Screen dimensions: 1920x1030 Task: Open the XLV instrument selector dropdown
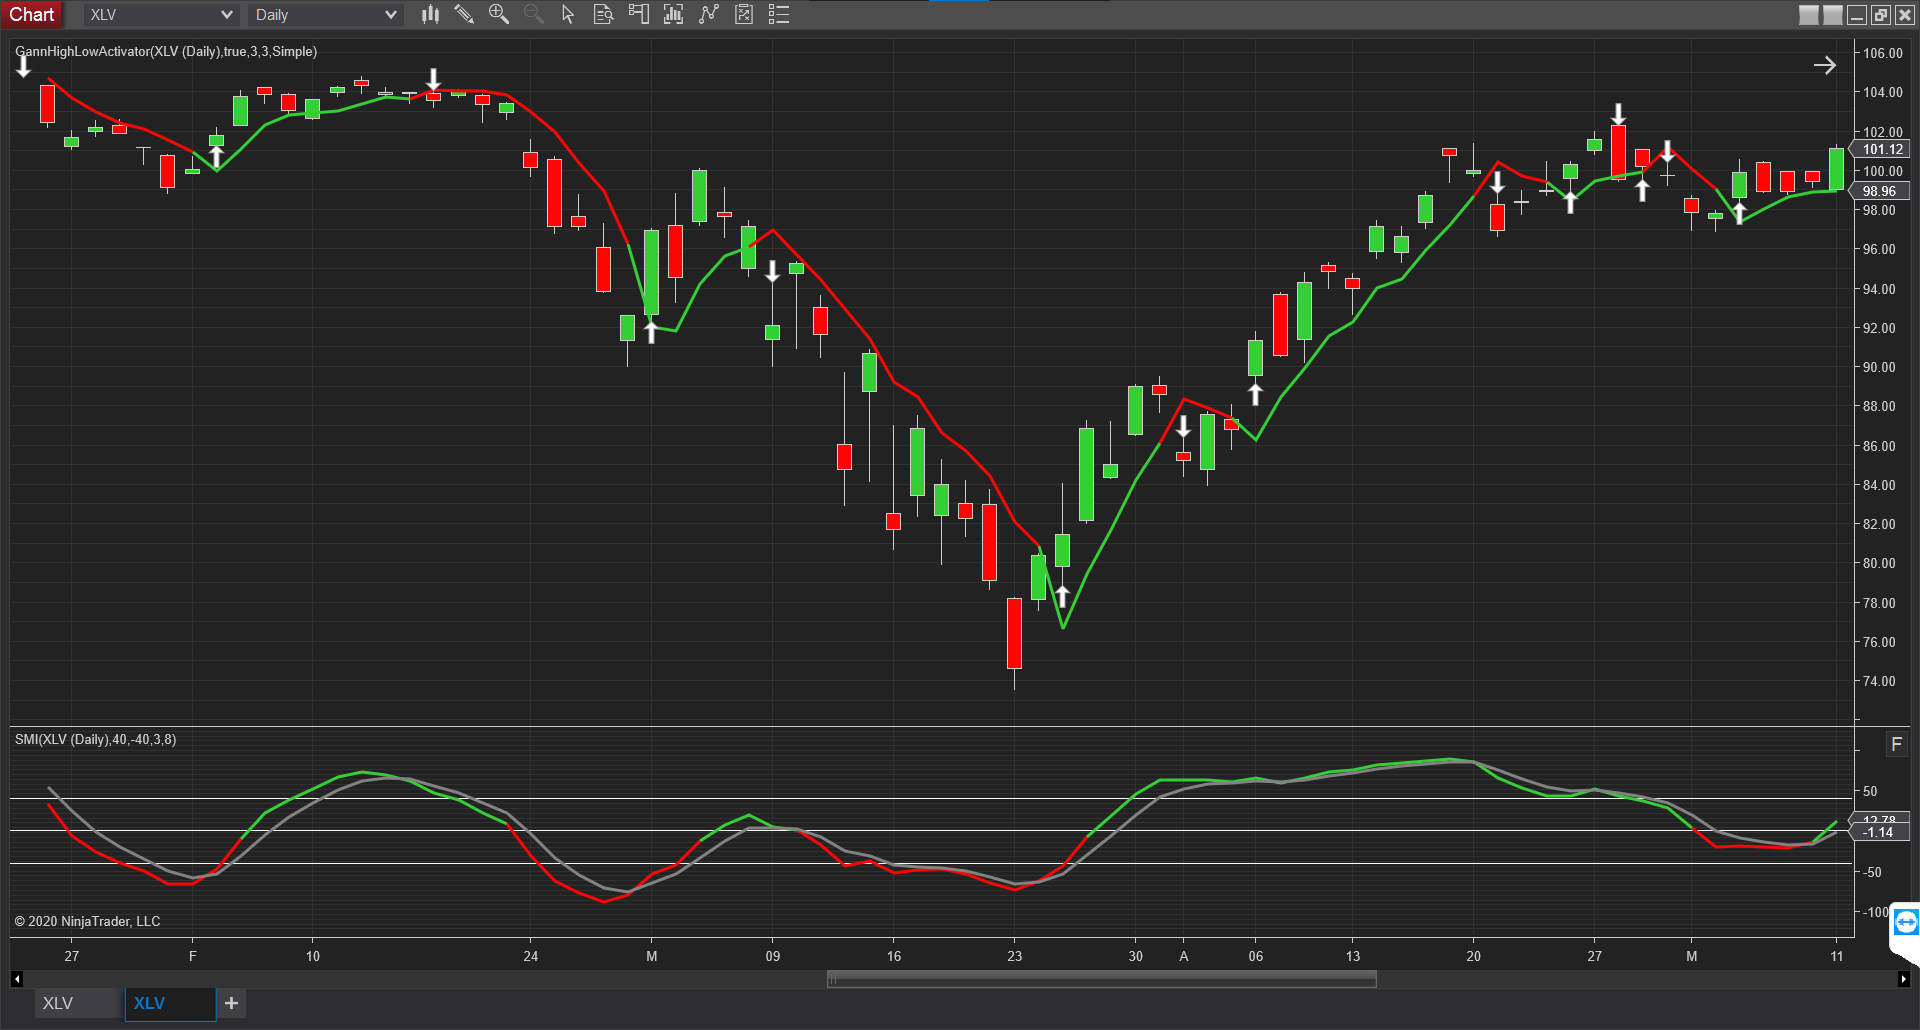160,15
